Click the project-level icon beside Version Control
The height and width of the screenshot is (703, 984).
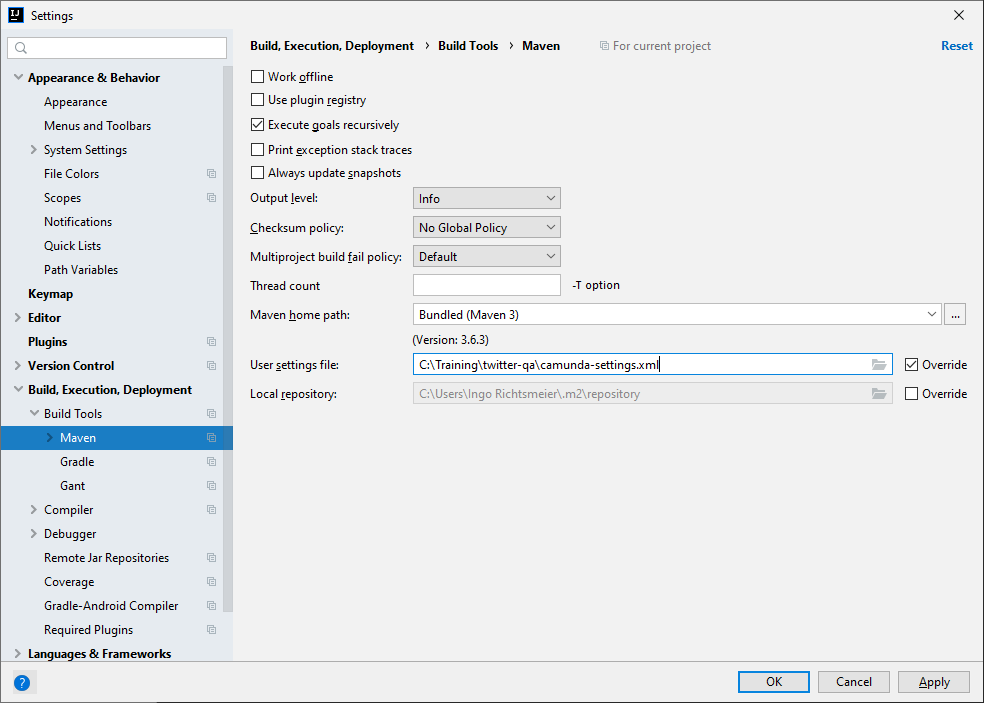(x=211, y=366)
